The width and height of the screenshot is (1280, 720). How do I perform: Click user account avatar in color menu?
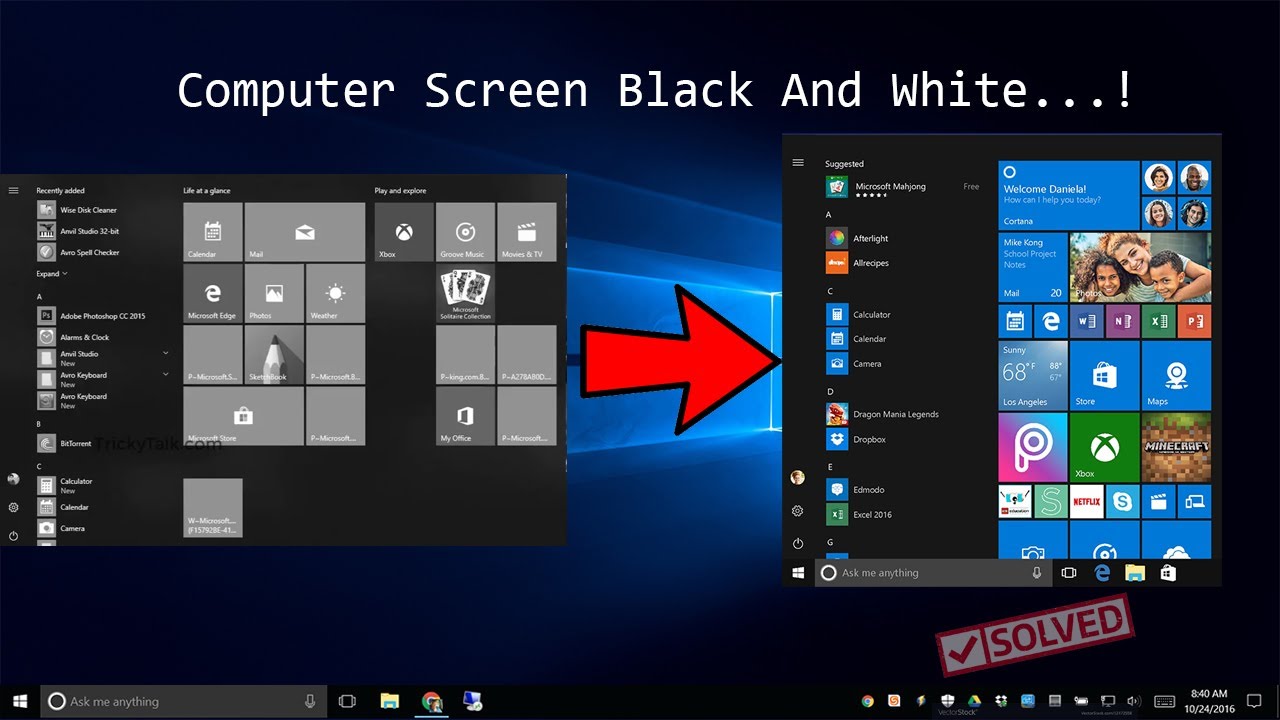(x=797, y=477)
